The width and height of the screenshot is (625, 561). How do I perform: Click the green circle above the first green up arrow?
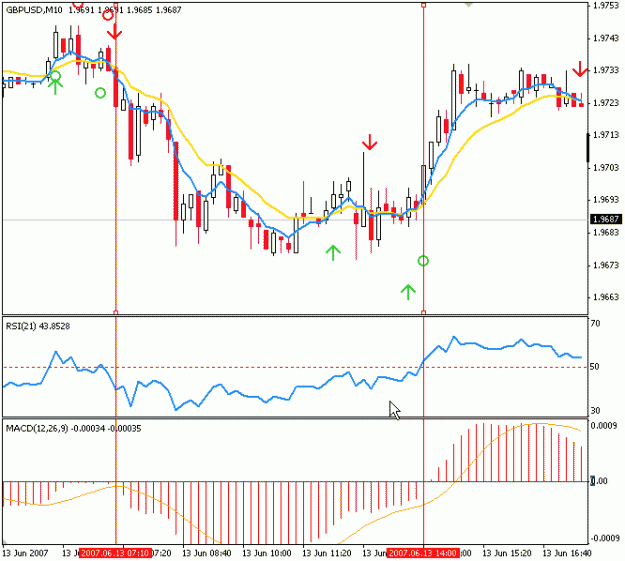coord(55,76)
